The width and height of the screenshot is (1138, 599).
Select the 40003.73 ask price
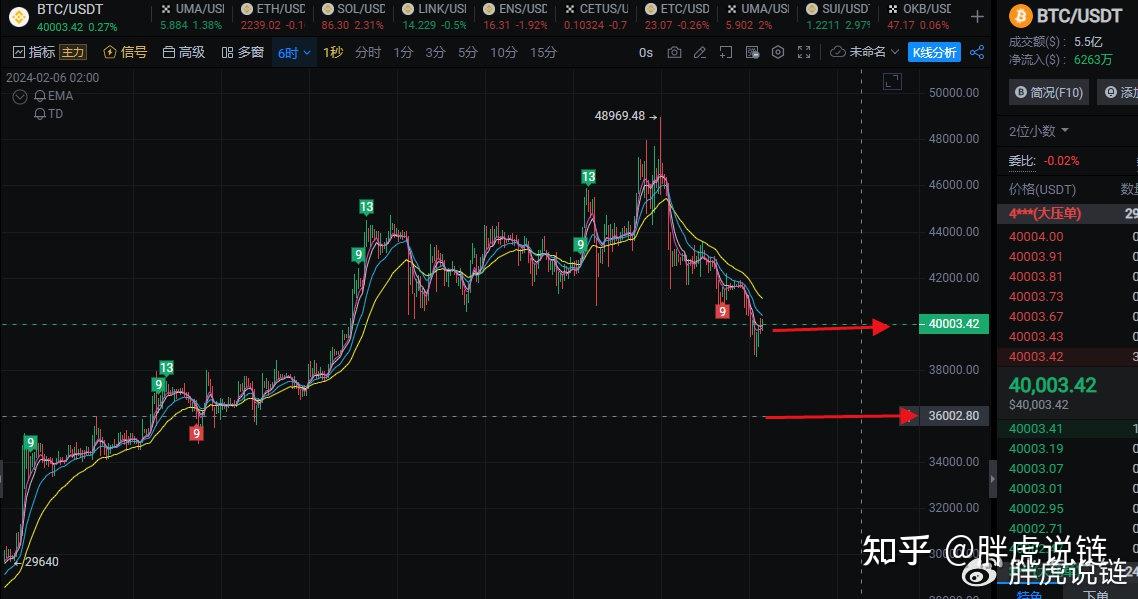click(1036, 296)
